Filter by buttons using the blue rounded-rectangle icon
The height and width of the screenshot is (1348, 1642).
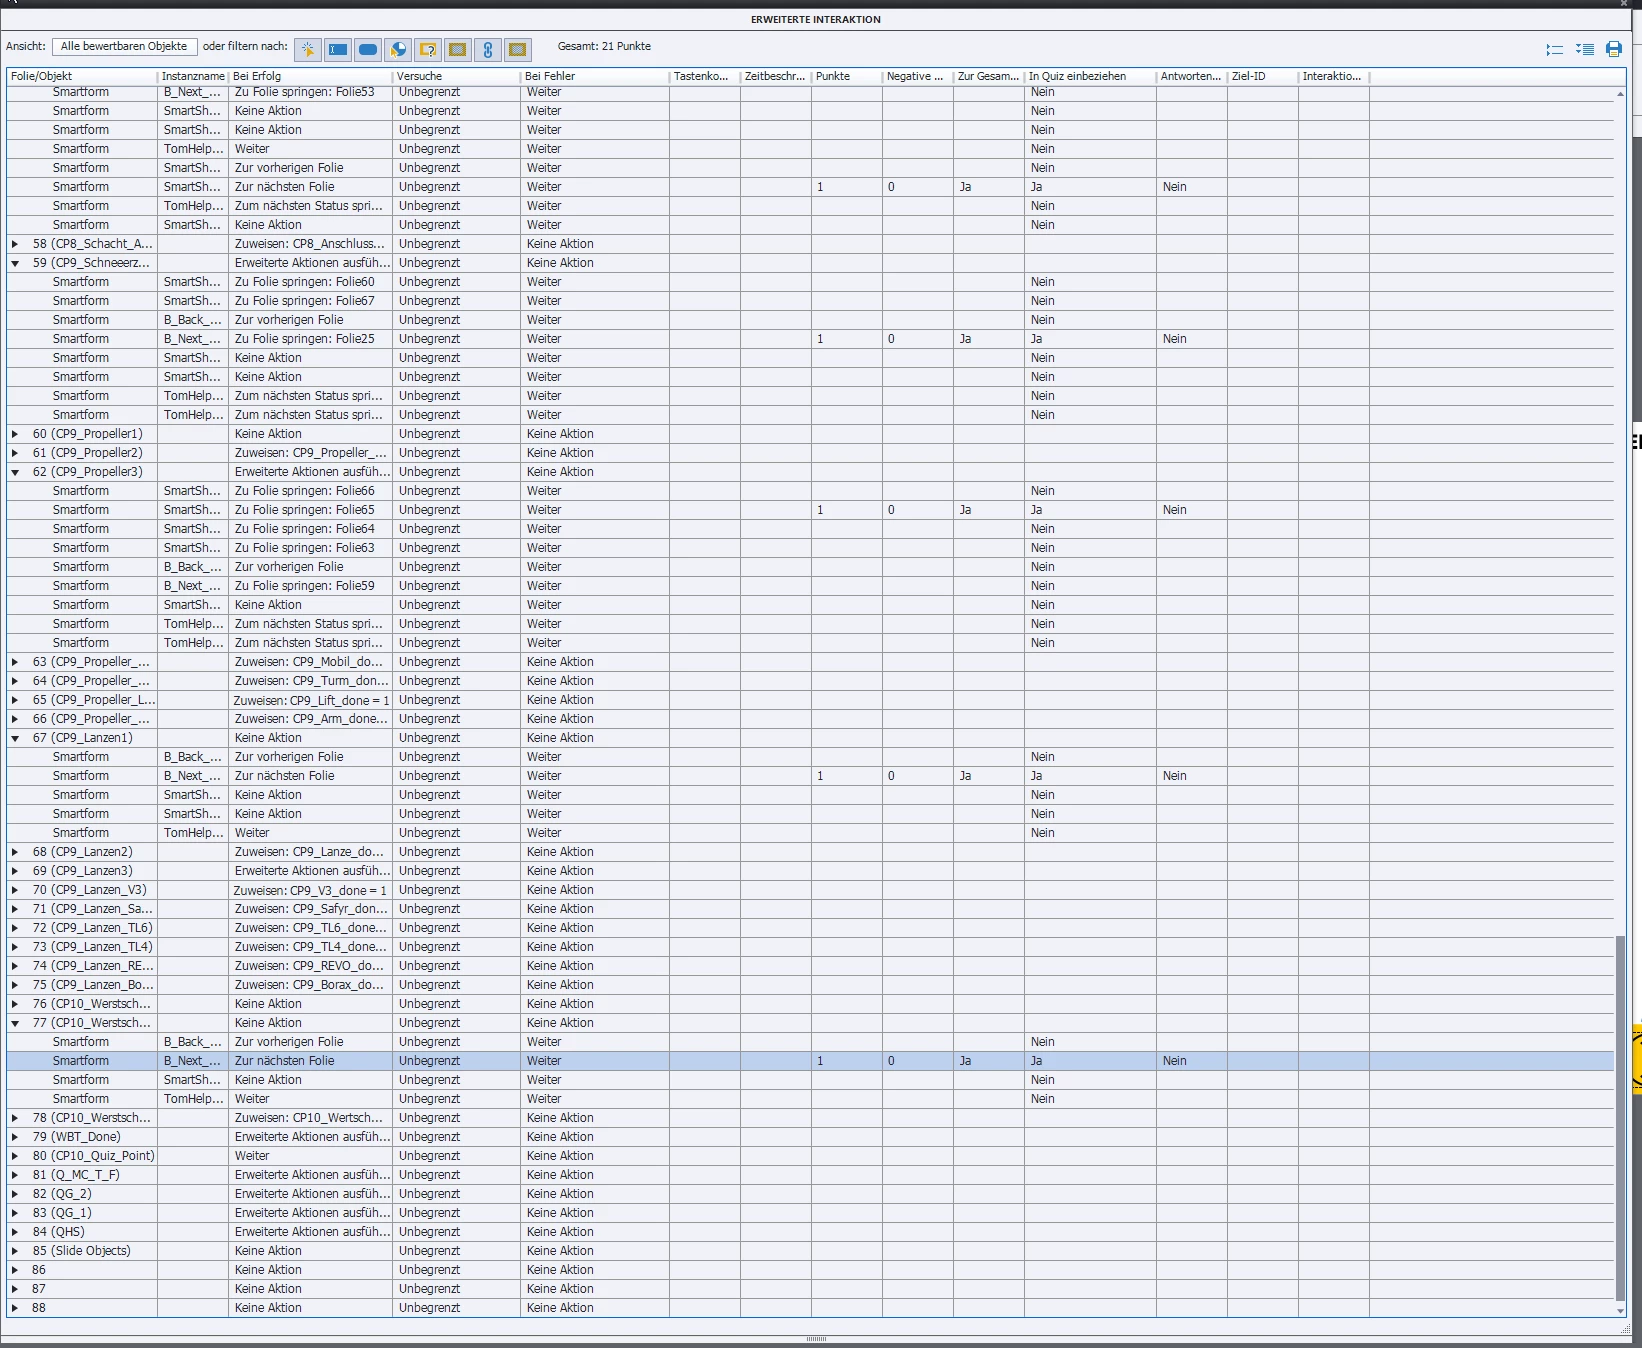coord(368,49)
